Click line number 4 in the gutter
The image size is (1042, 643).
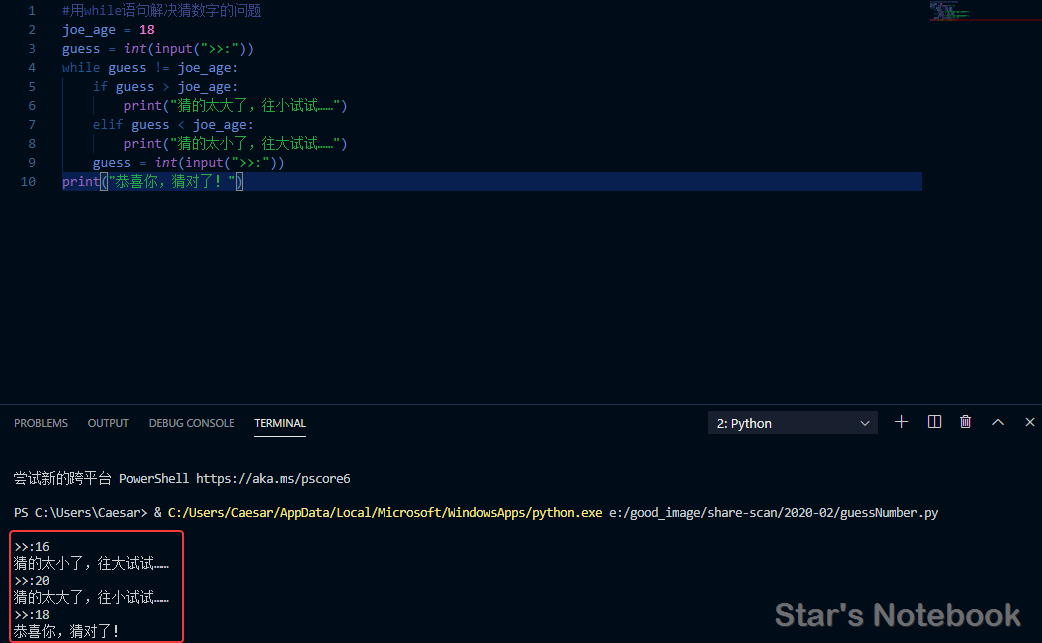32,68
